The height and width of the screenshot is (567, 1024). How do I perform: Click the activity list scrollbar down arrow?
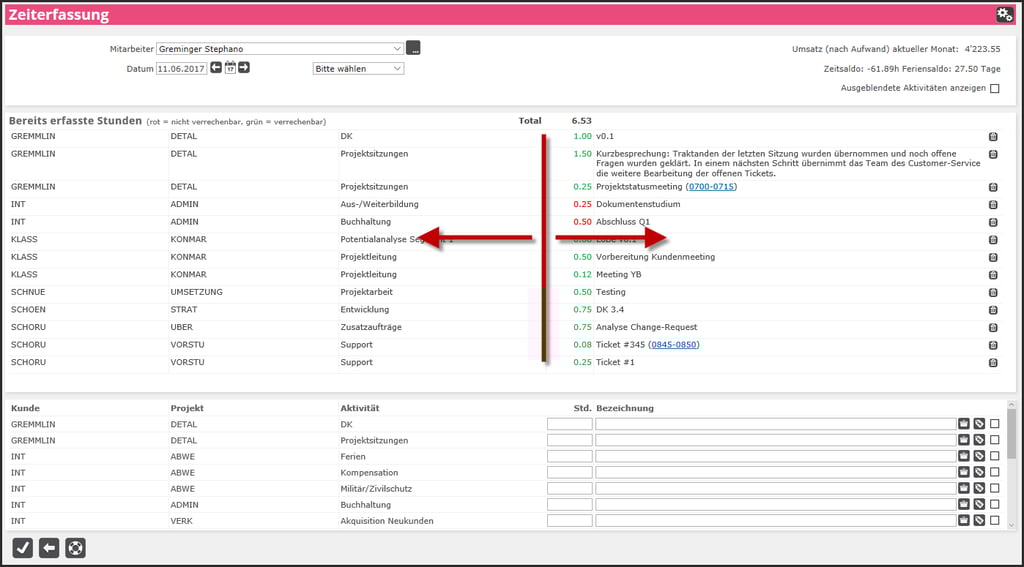point(1012,524)
